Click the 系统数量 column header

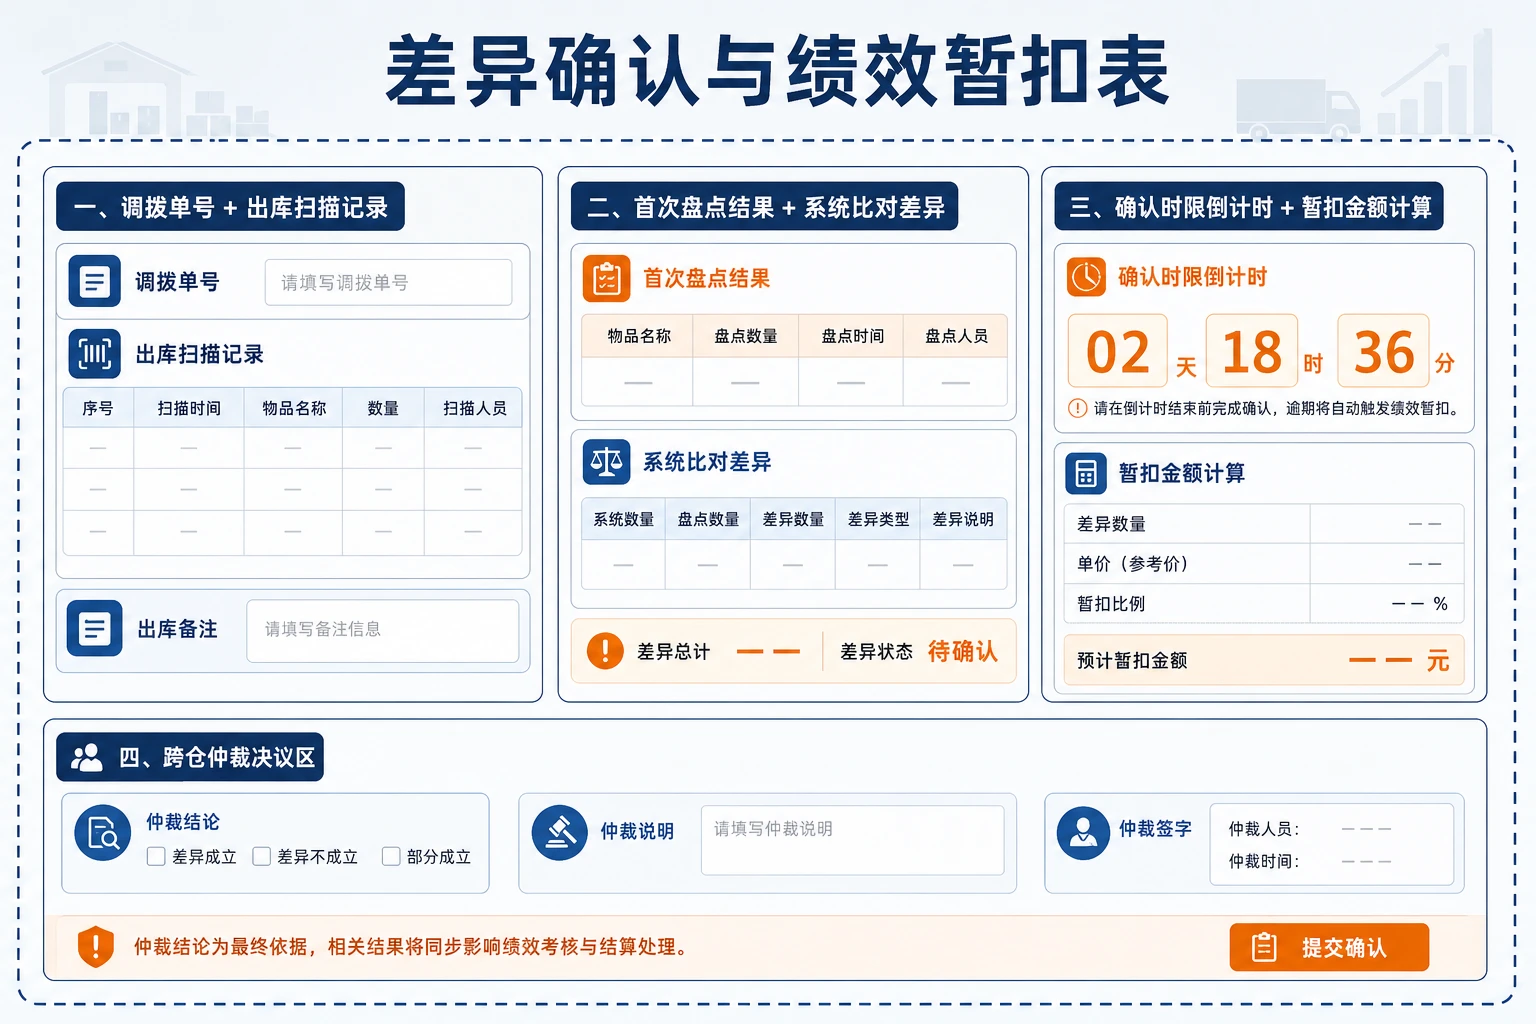point(624,519)
